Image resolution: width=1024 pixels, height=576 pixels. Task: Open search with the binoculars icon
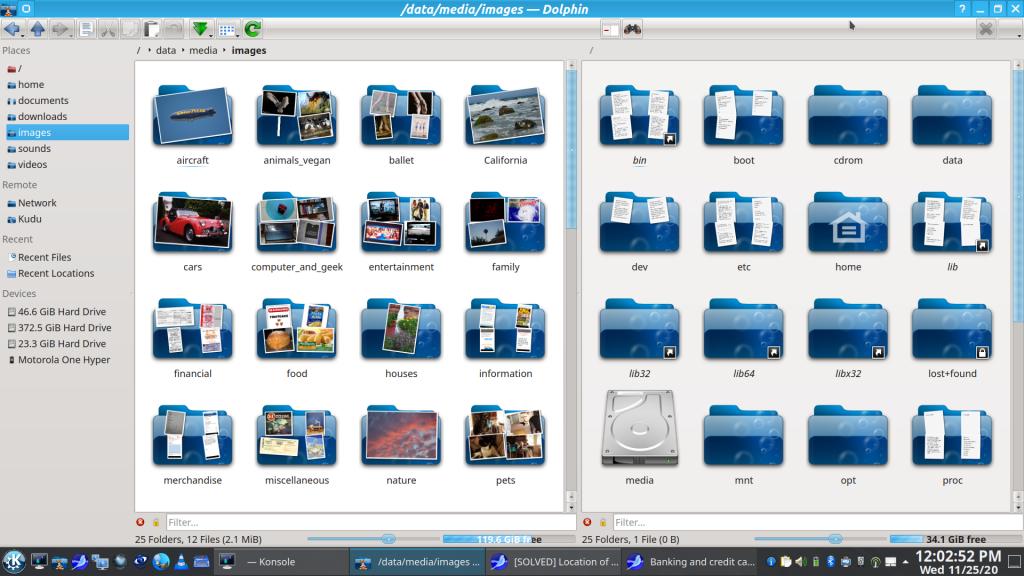coord(632,29)
